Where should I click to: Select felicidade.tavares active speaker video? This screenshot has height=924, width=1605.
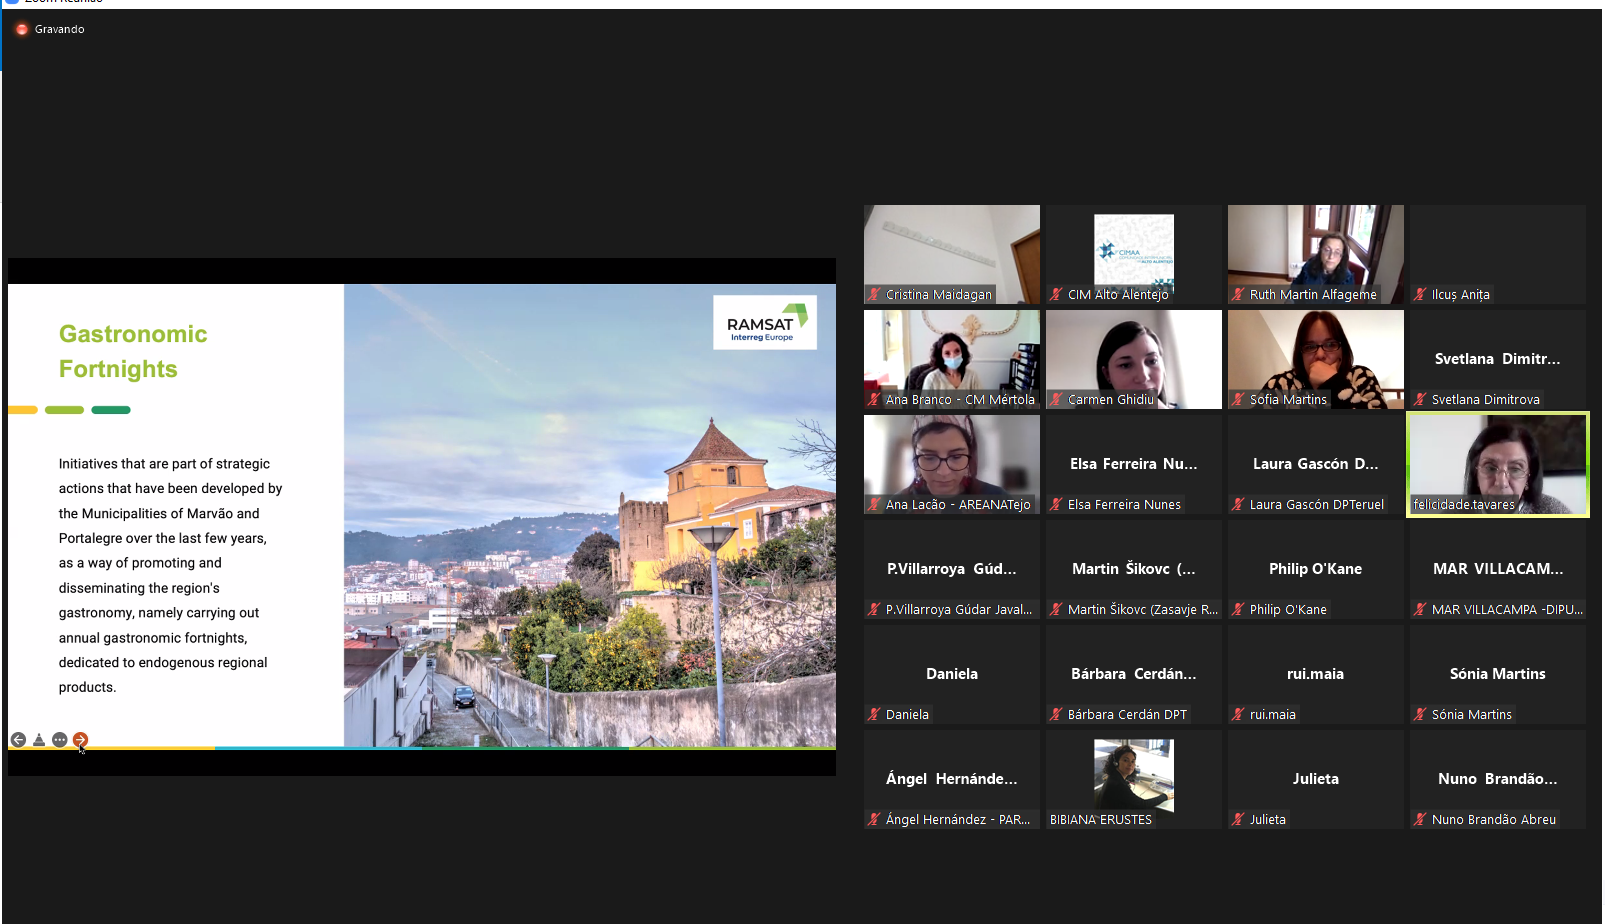(x=1498, y=464)
